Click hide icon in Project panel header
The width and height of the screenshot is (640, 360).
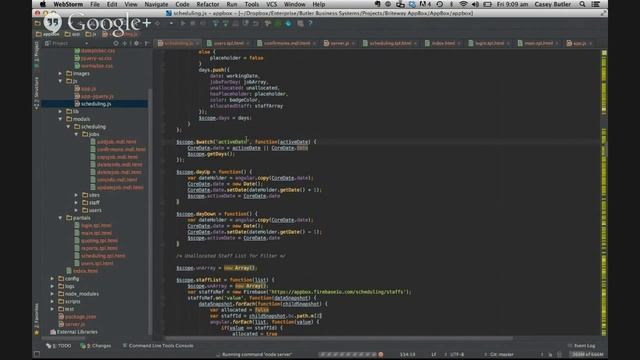click(147, 43)
